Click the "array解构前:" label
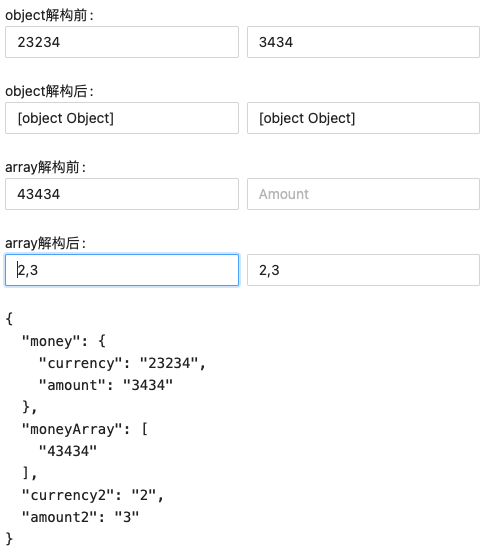 (x=46, y=167)
